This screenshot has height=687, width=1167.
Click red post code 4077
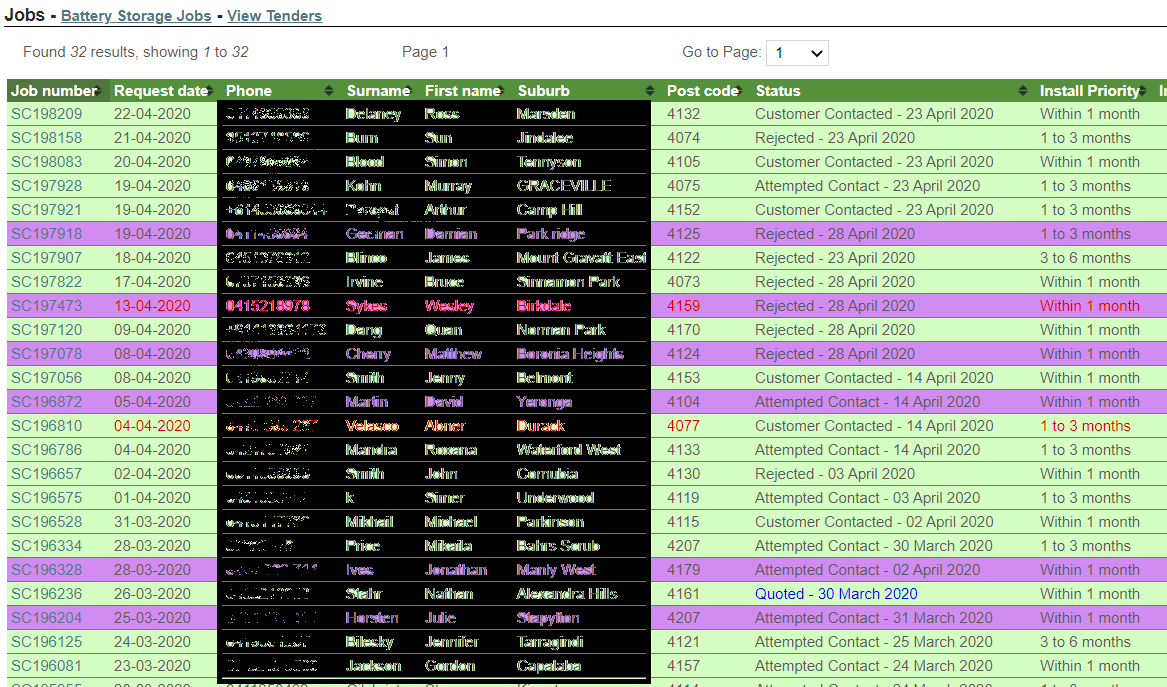pos(683,426)
